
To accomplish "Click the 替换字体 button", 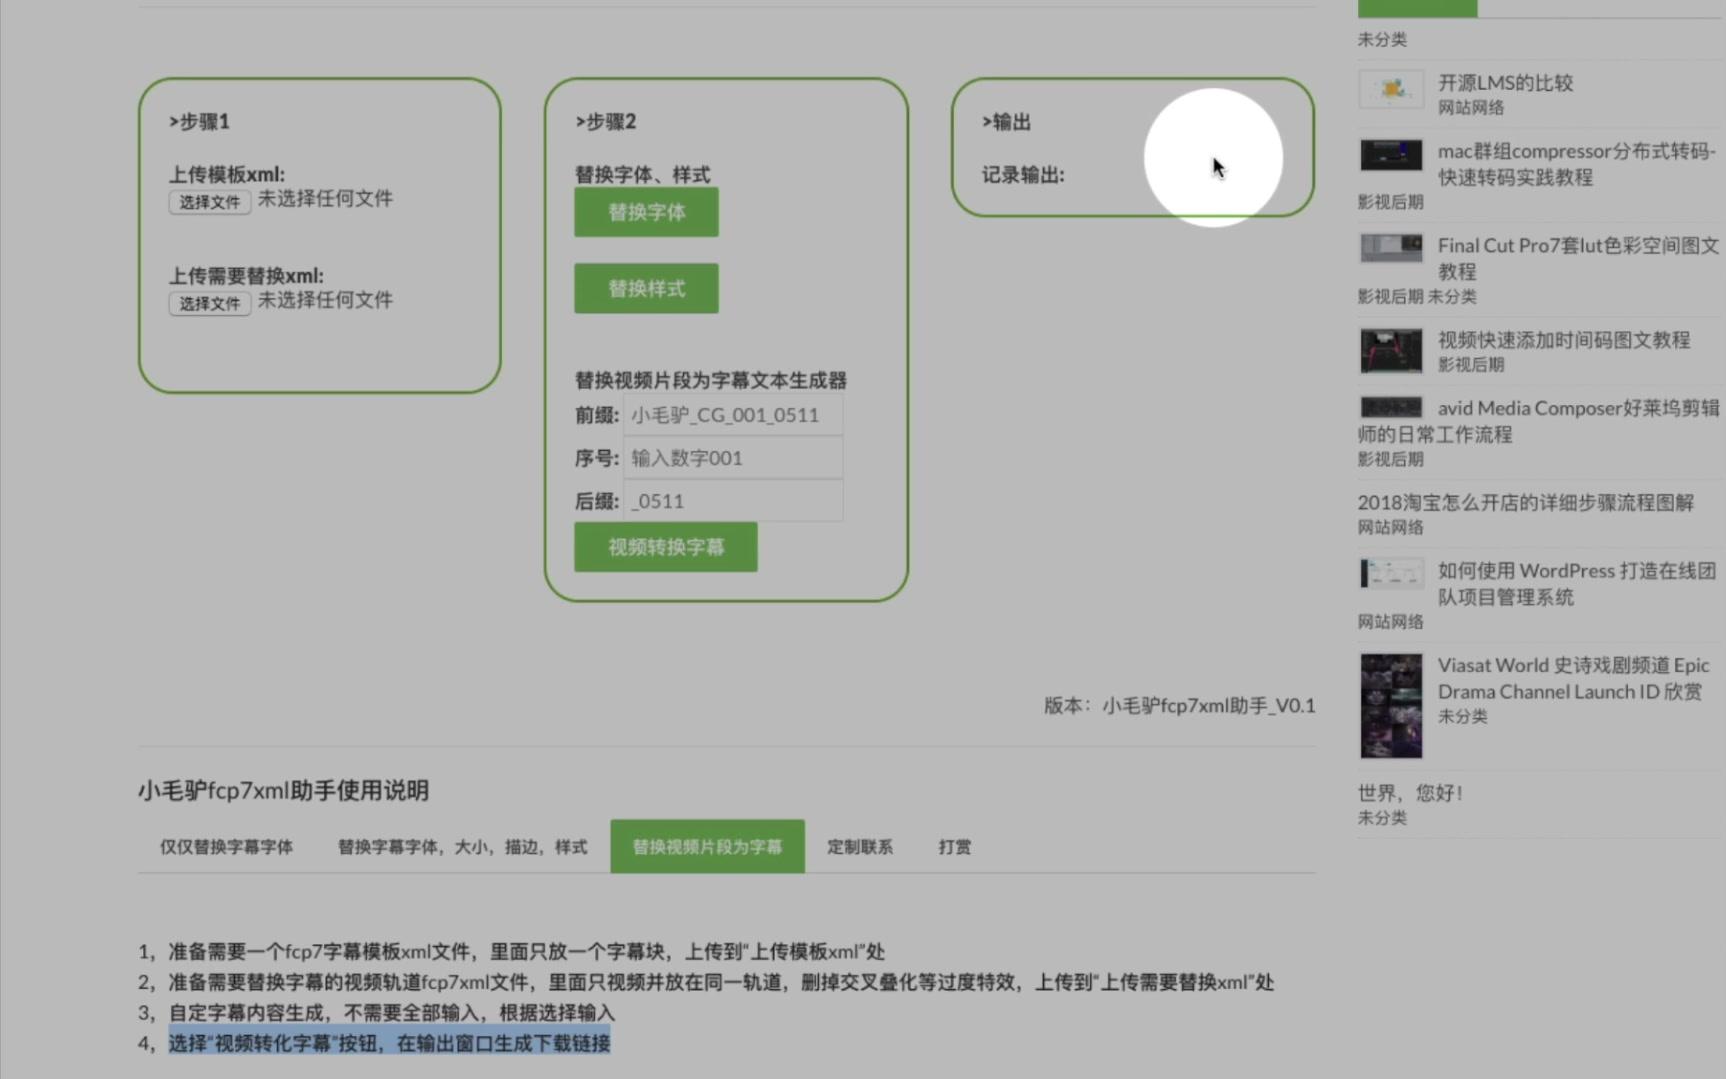I will pyautogui.click(x=645, y=212).
